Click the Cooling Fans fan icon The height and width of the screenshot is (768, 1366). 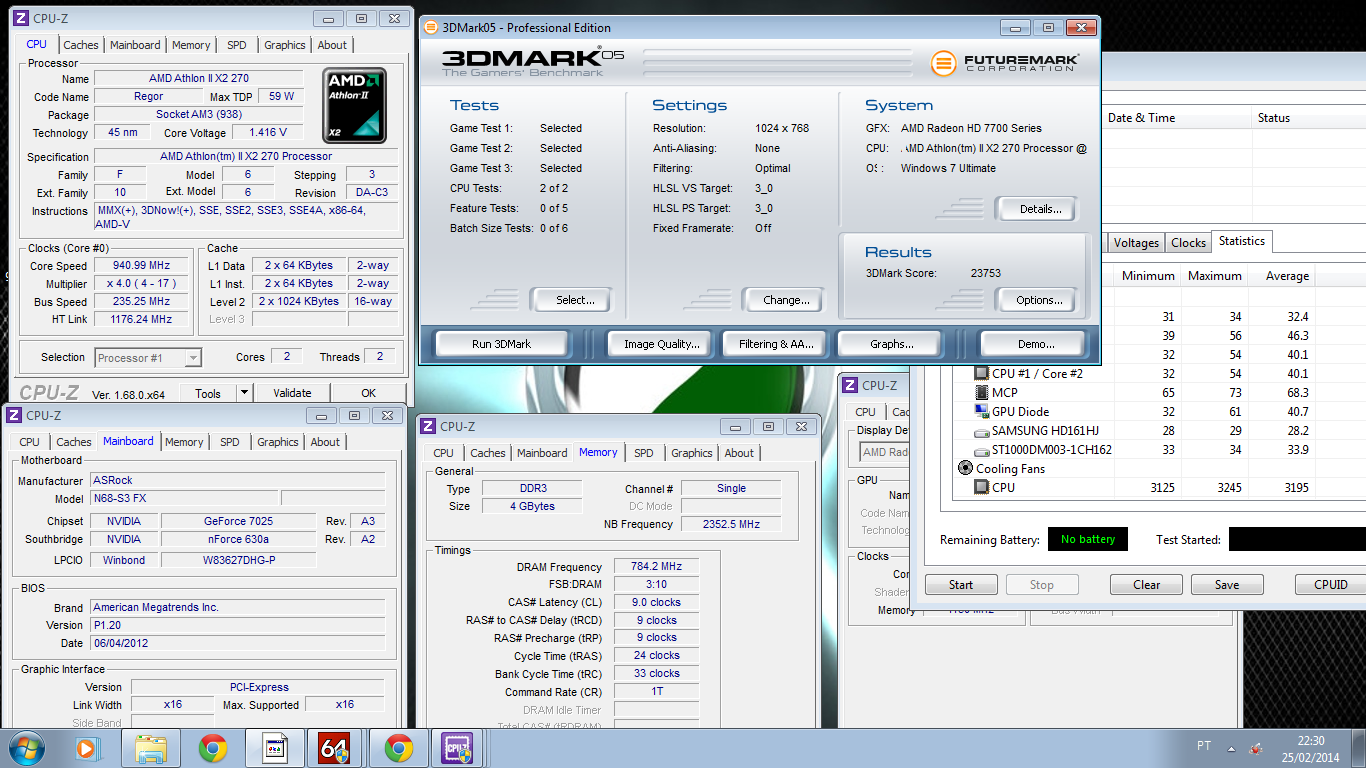(965, 468)
